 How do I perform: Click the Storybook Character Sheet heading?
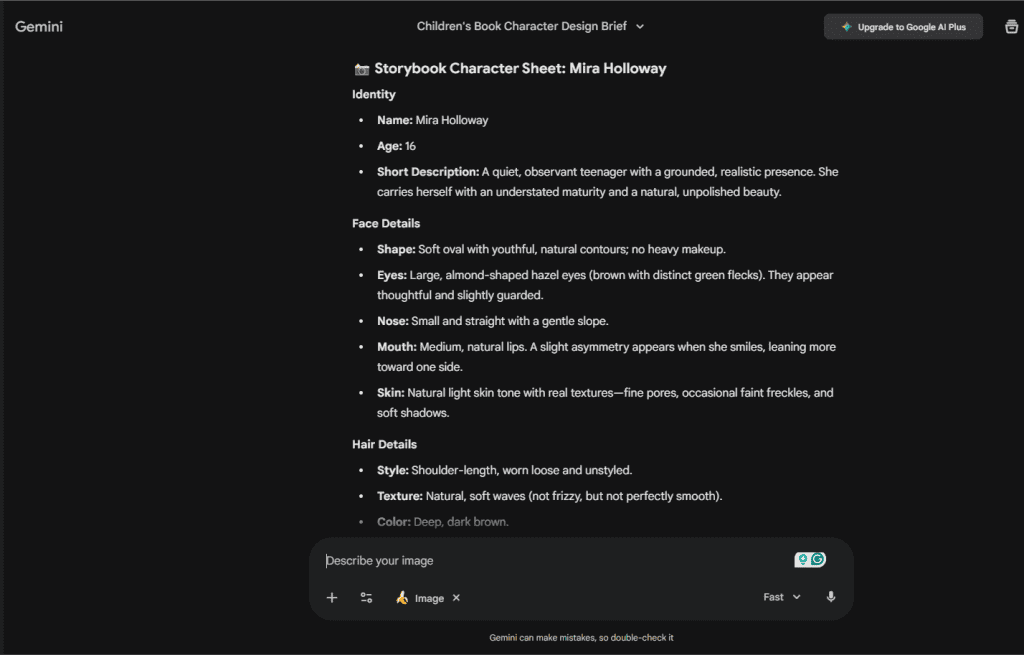pos(520,69)
